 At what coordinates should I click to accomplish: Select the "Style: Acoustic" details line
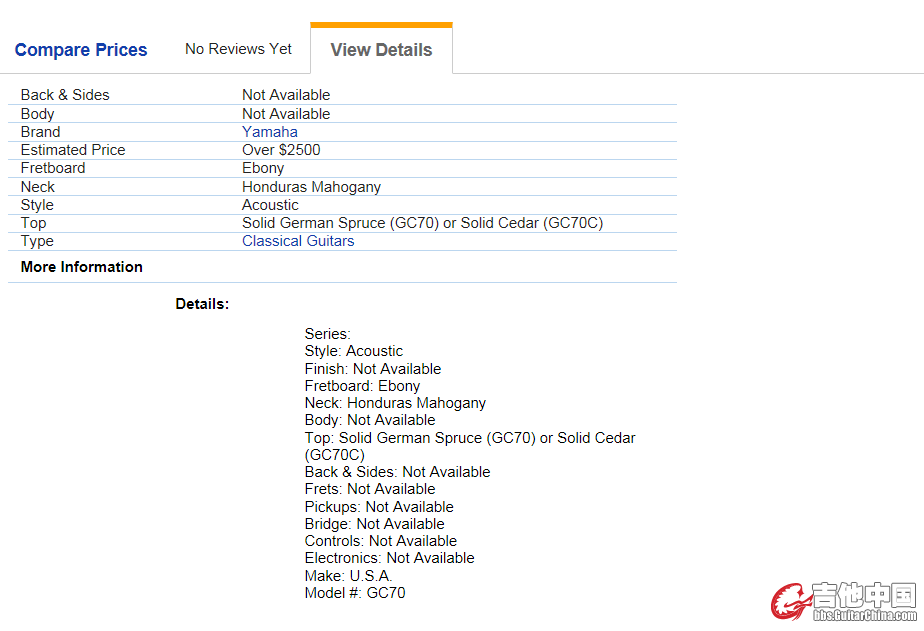click(x=354, y=351)
